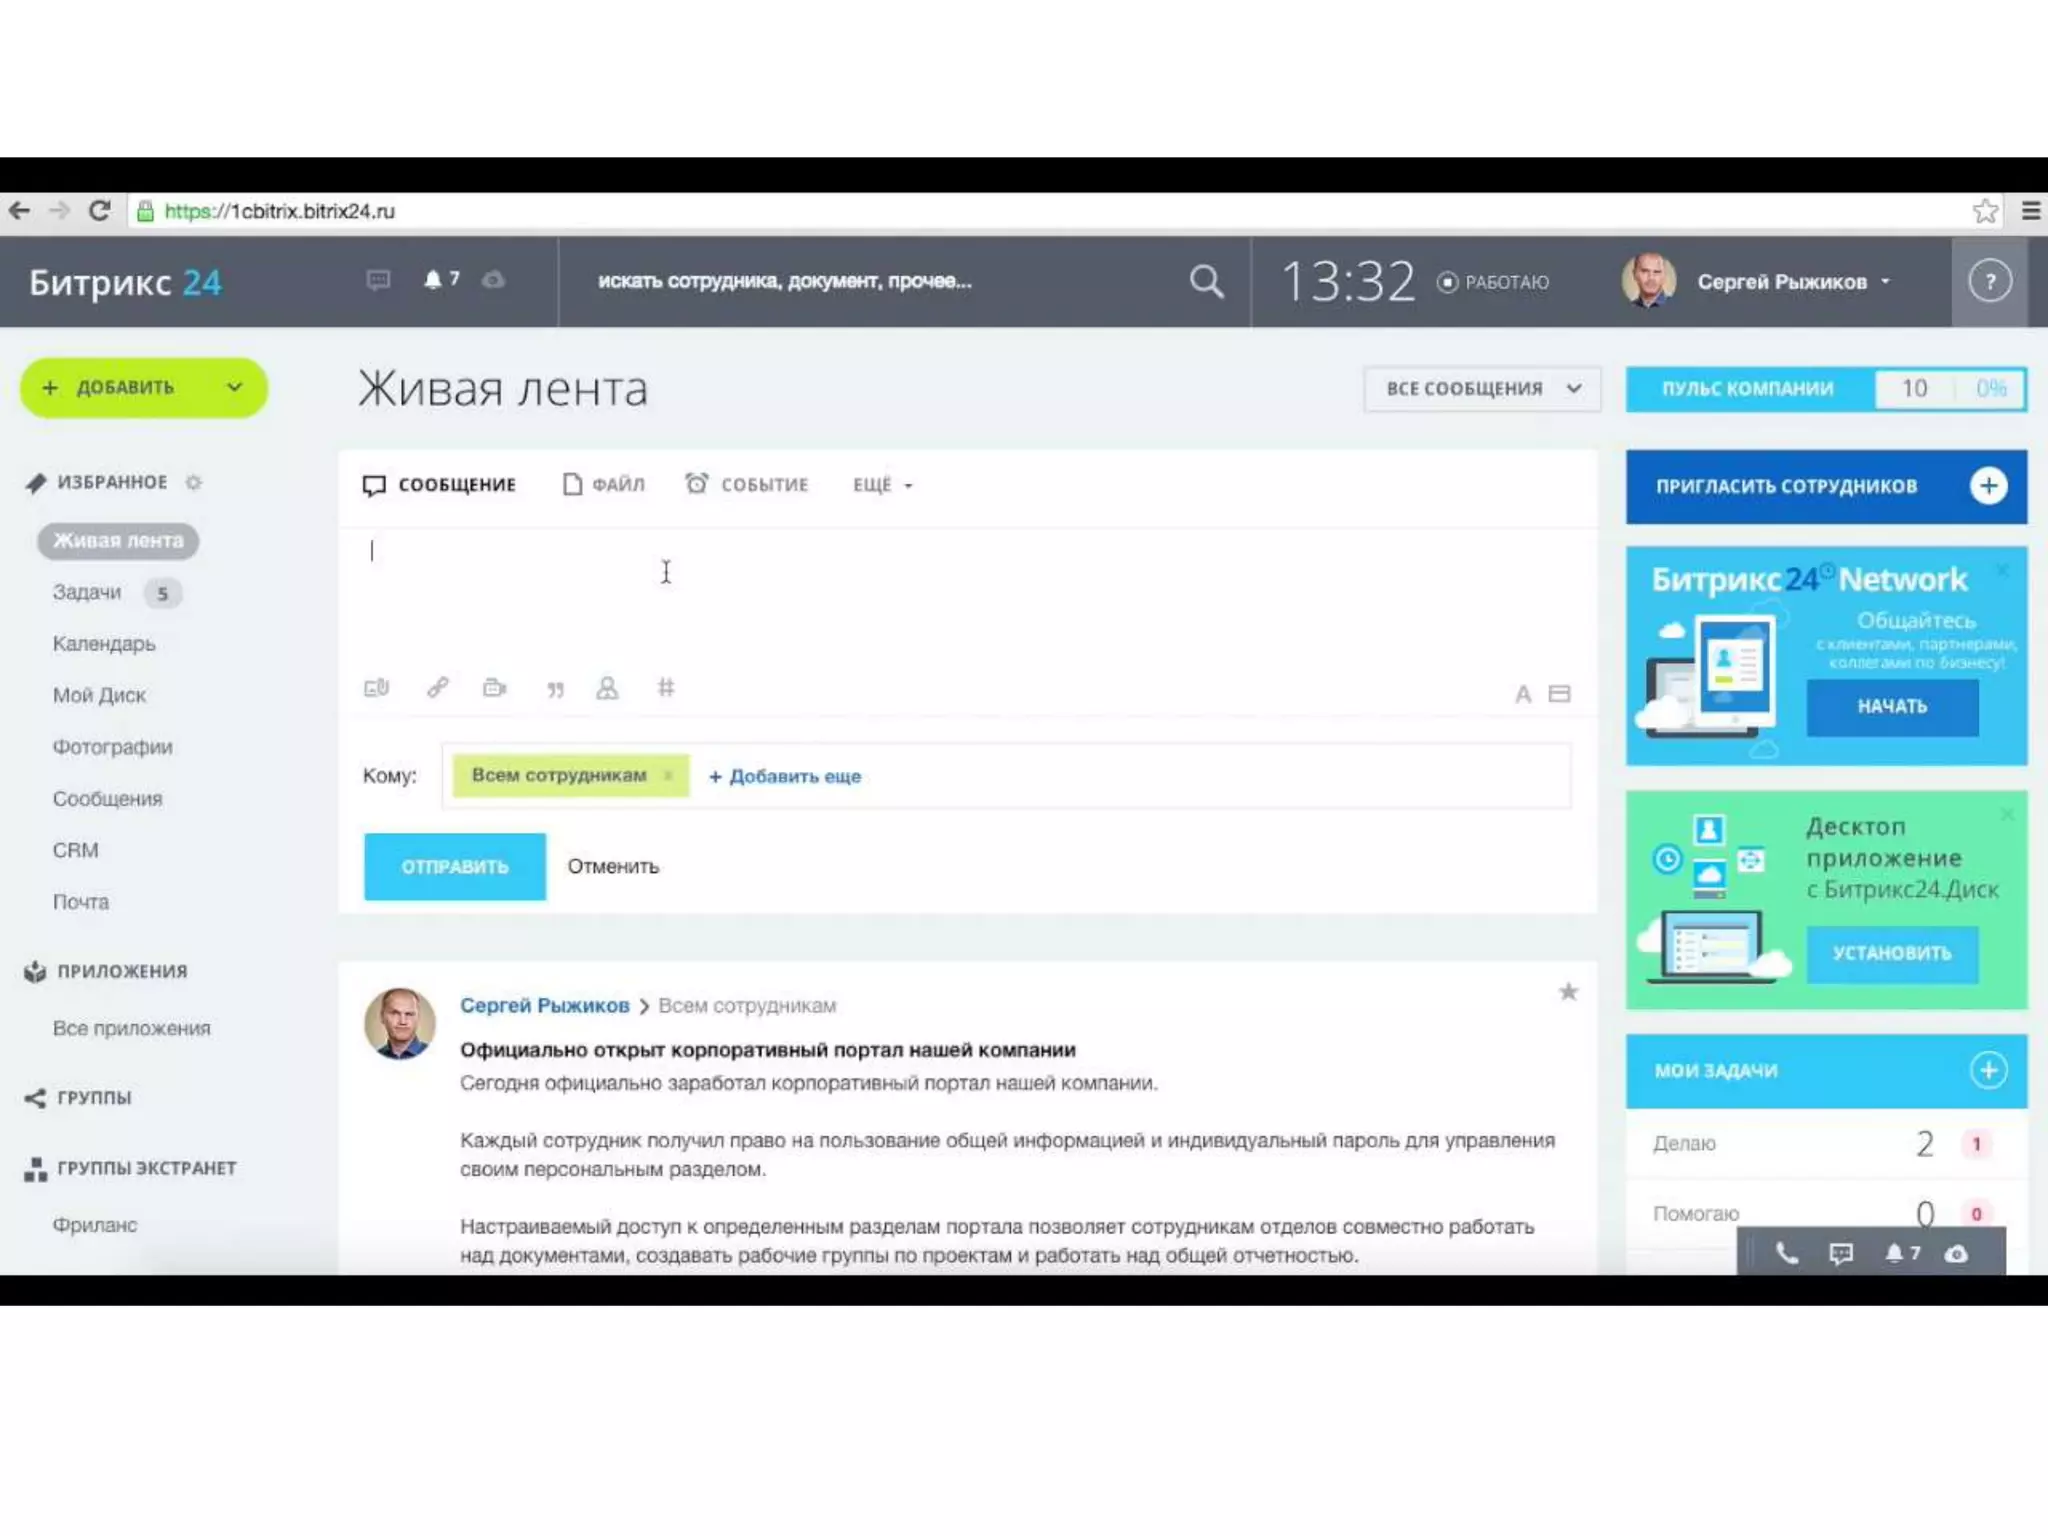2048x1536 pixels.
Task: Open the ЕЩЁ dropdown in the post tabs
Action: 882,485
